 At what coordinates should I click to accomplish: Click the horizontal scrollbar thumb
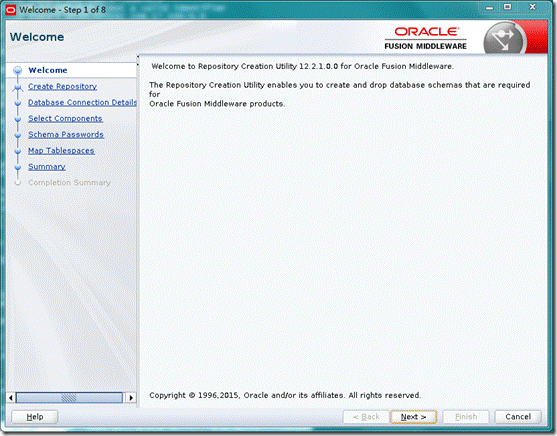pos(69,398)
